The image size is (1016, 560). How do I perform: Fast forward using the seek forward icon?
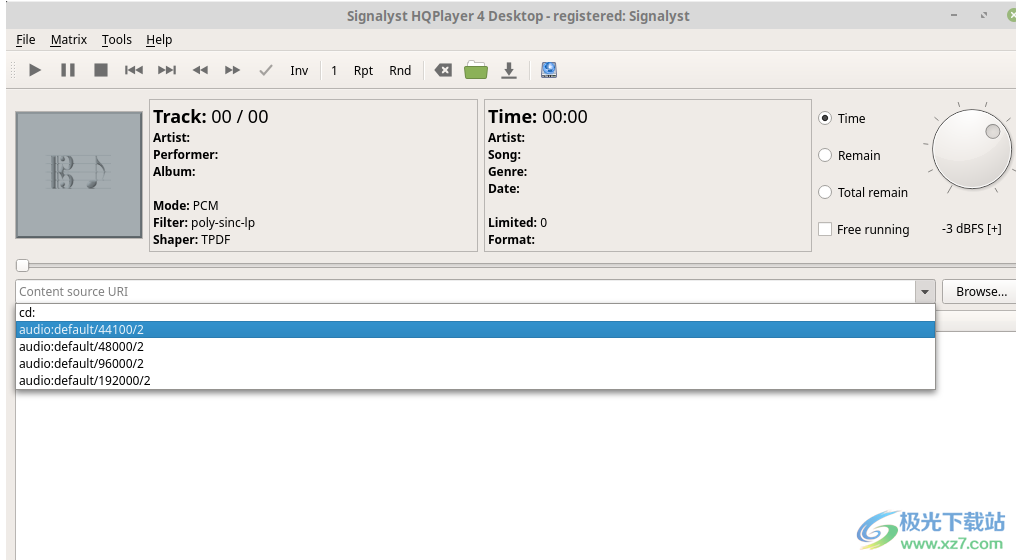tap(233, 70)
